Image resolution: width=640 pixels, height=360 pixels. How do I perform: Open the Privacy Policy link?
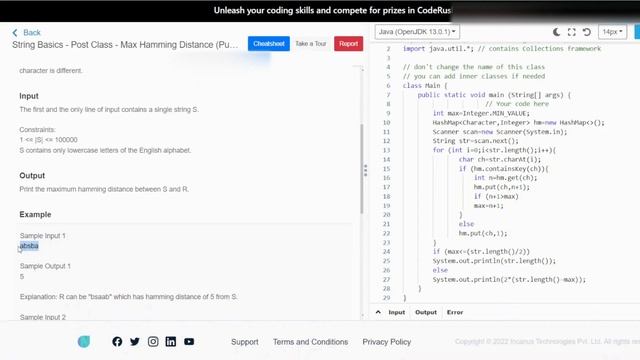coord(387,342)
